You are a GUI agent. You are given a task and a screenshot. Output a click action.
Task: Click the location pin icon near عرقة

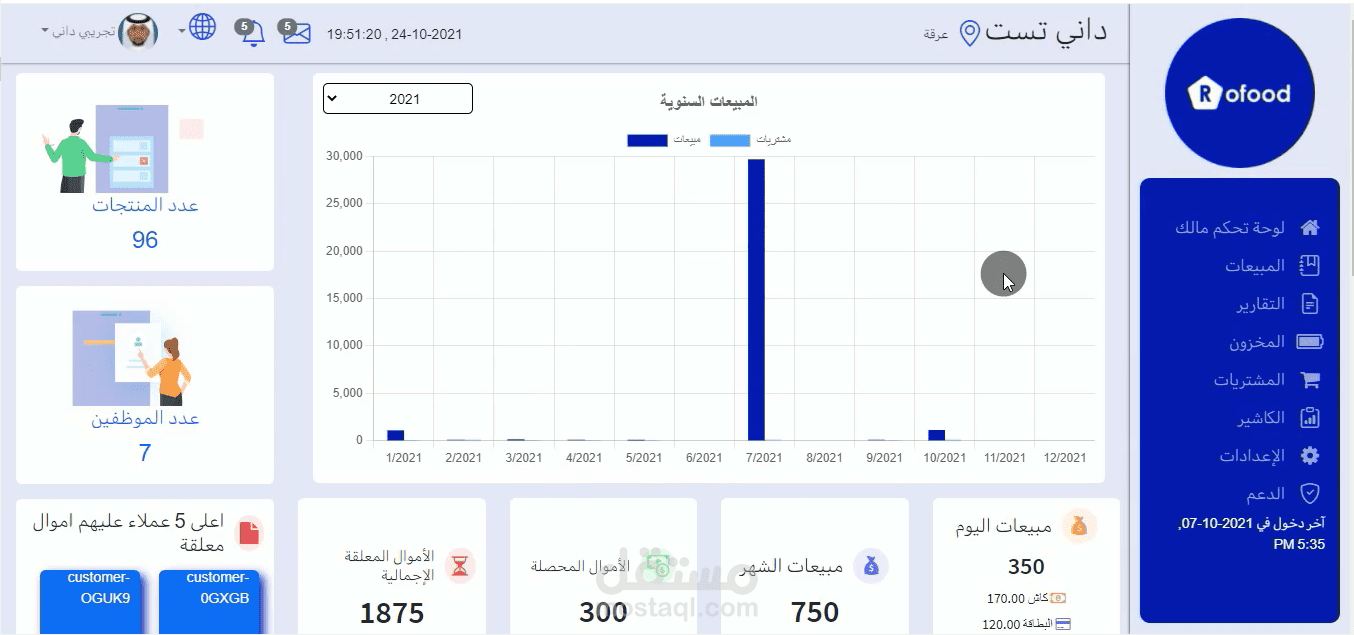[969, 34]
